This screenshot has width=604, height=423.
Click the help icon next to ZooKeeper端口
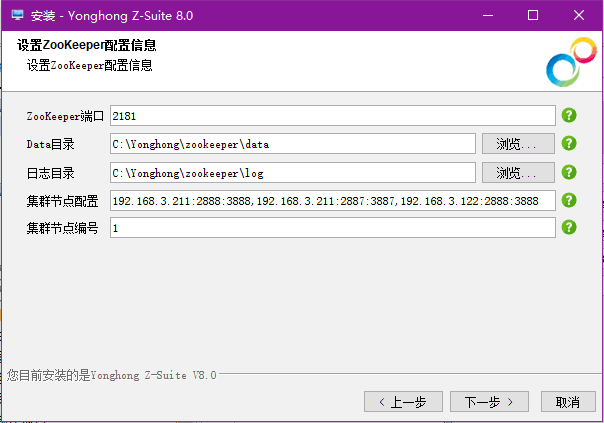[x=569, y=115]
